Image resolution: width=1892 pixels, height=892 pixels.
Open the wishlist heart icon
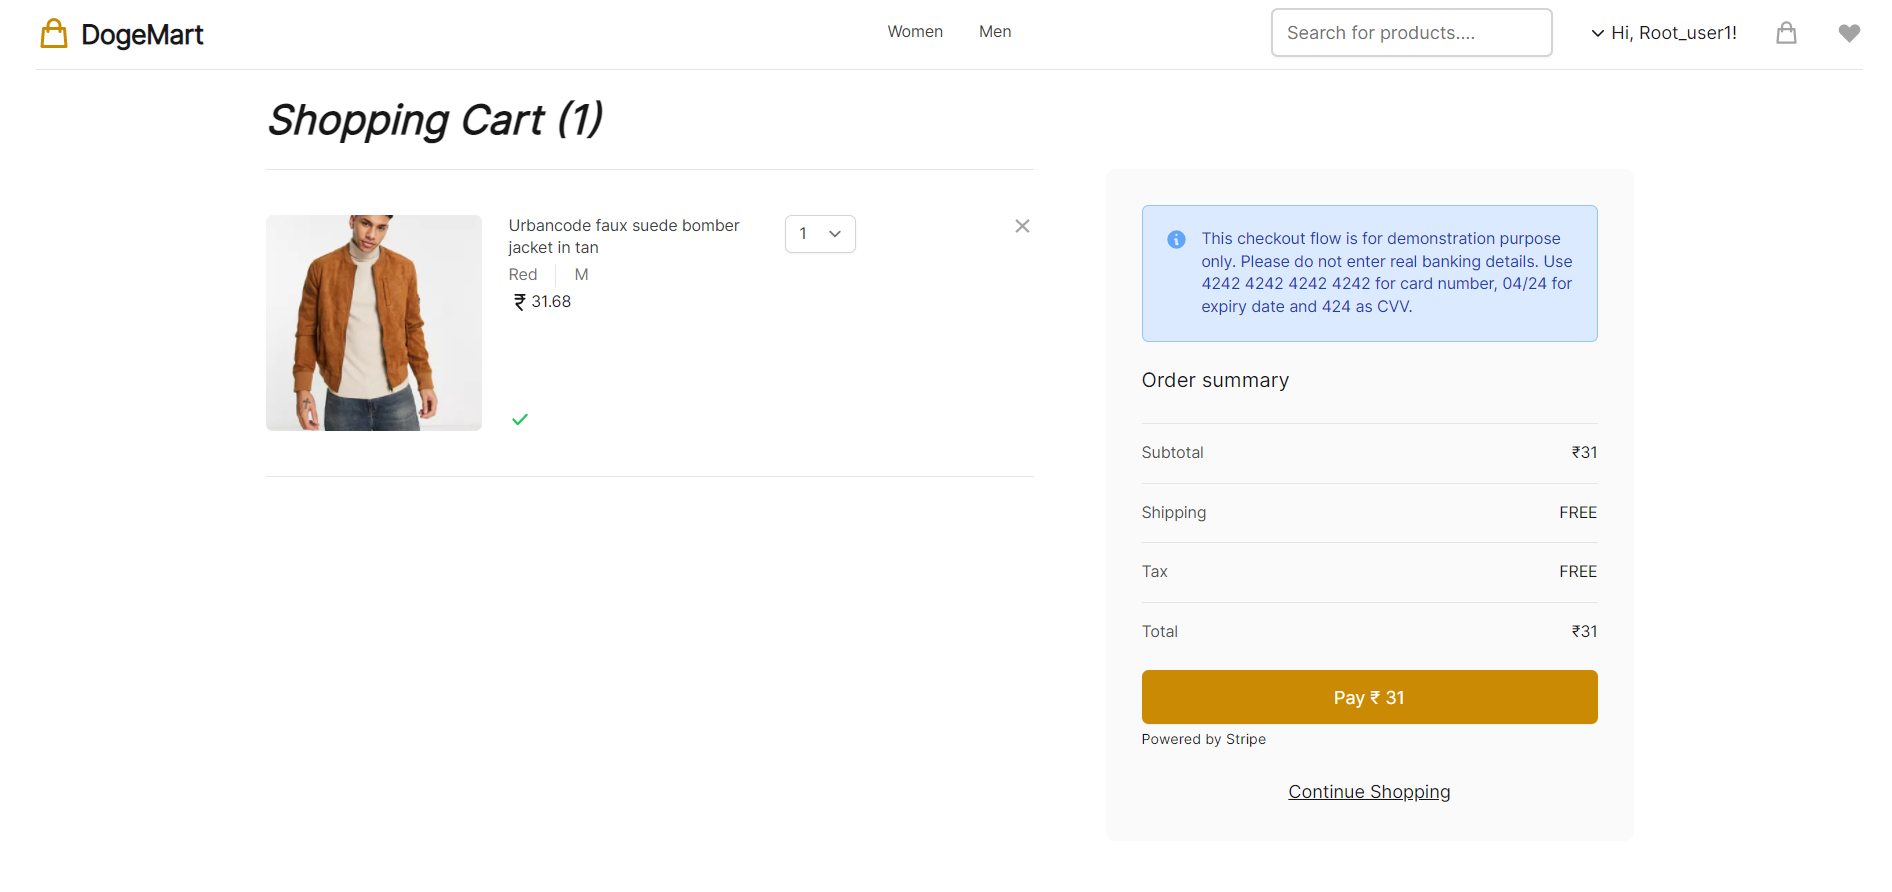point(1848,33)
